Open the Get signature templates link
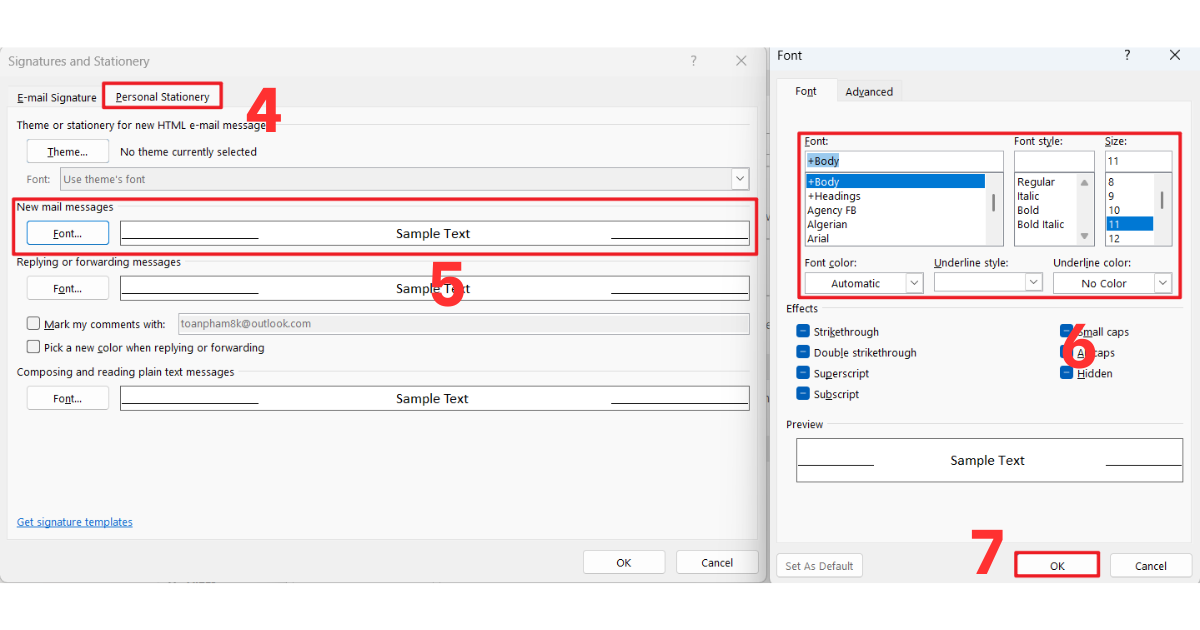Screen dimensions: 1200x630 click(75, 522)
